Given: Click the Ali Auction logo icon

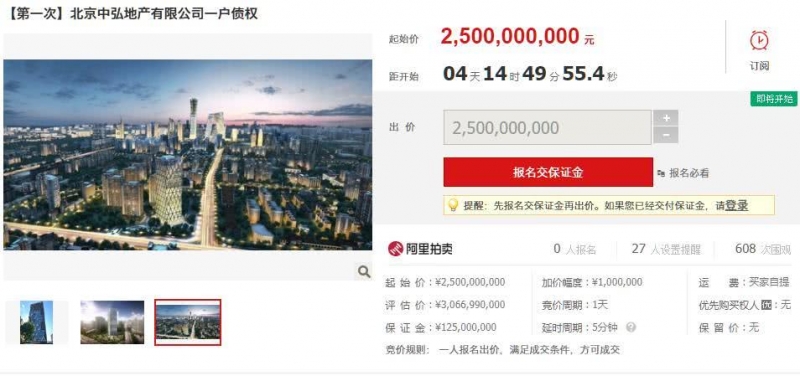Looking at the screenshot, I should (396, 249).
